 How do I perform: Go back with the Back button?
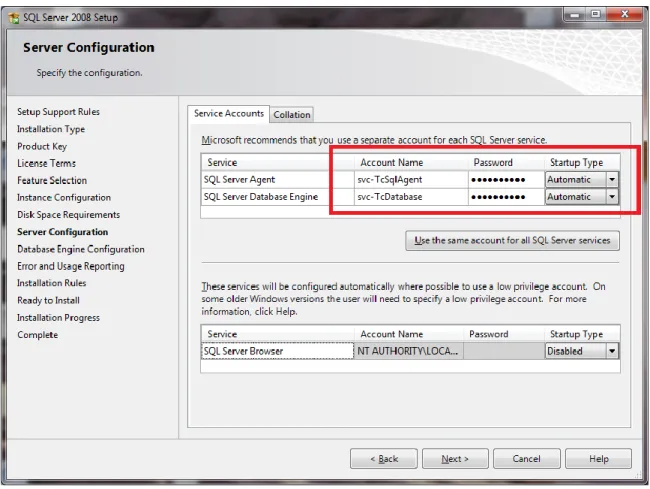(x=383, y=459)
